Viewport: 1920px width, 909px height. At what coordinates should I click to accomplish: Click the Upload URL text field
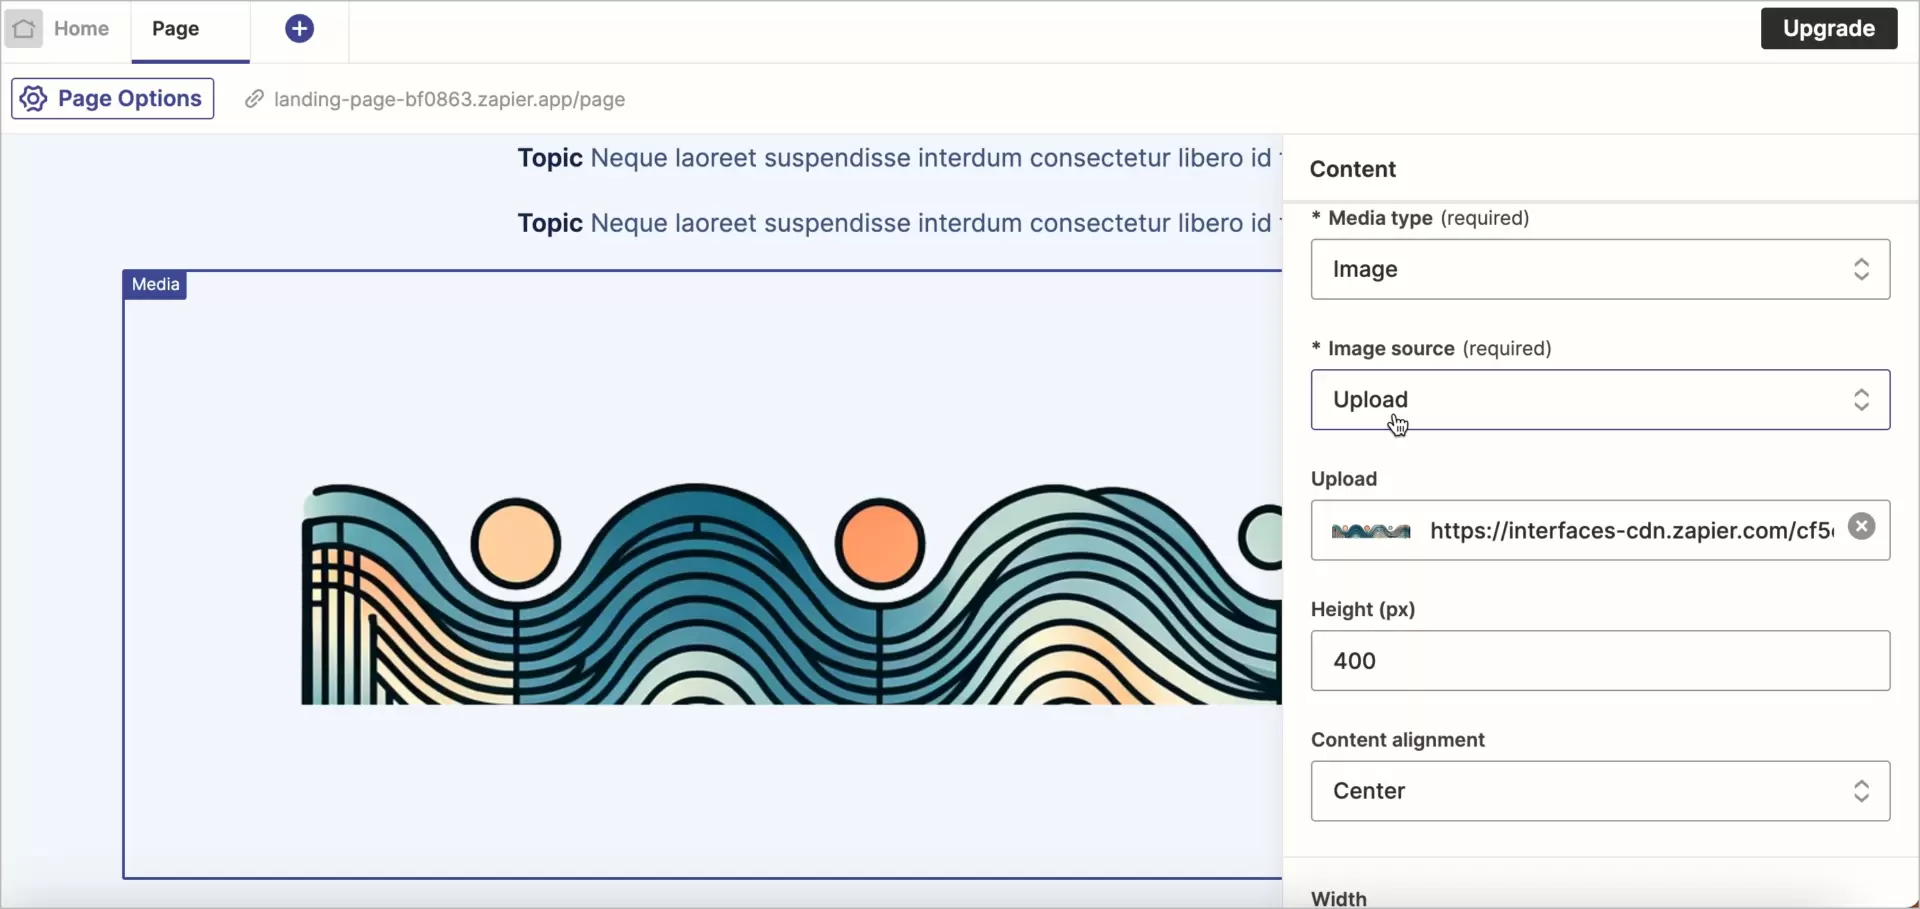tap(1620, 530)
